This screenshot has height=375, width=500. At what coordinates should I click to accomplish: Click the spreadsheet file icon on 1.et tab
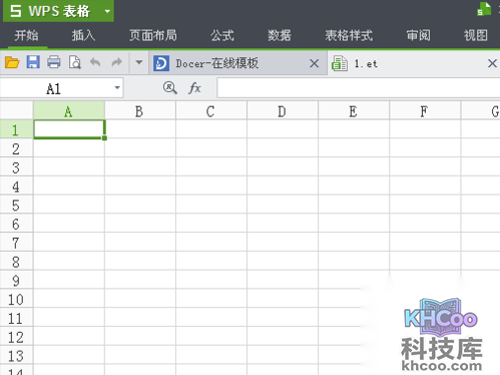click(339, 63)
